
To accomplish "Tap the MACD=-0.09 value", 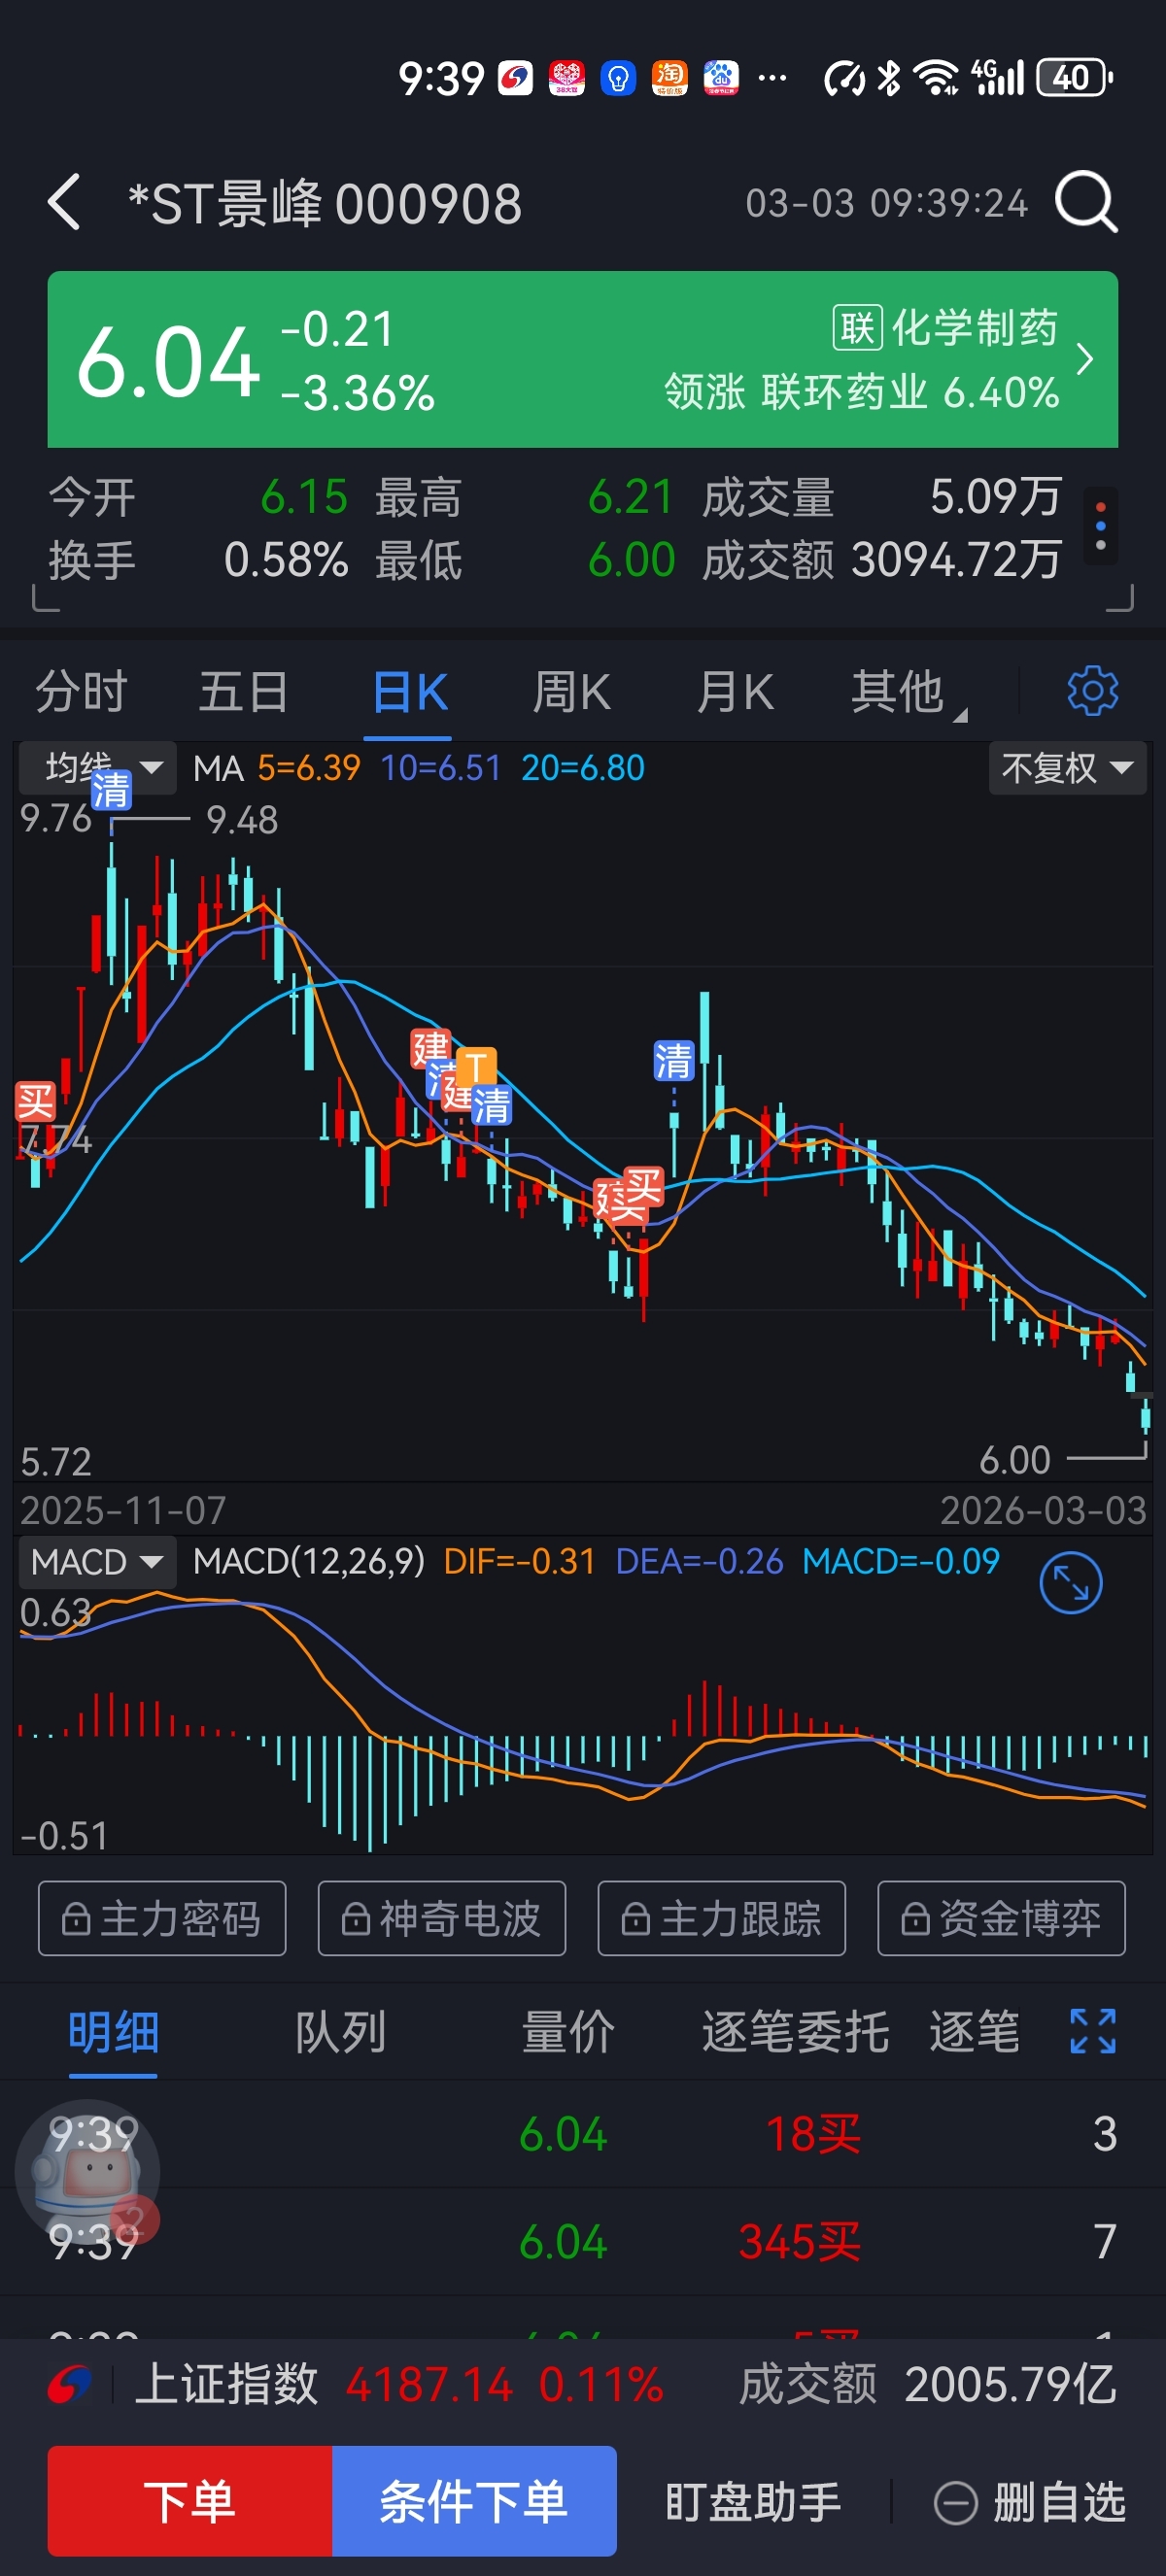I will coord(900,1561).
